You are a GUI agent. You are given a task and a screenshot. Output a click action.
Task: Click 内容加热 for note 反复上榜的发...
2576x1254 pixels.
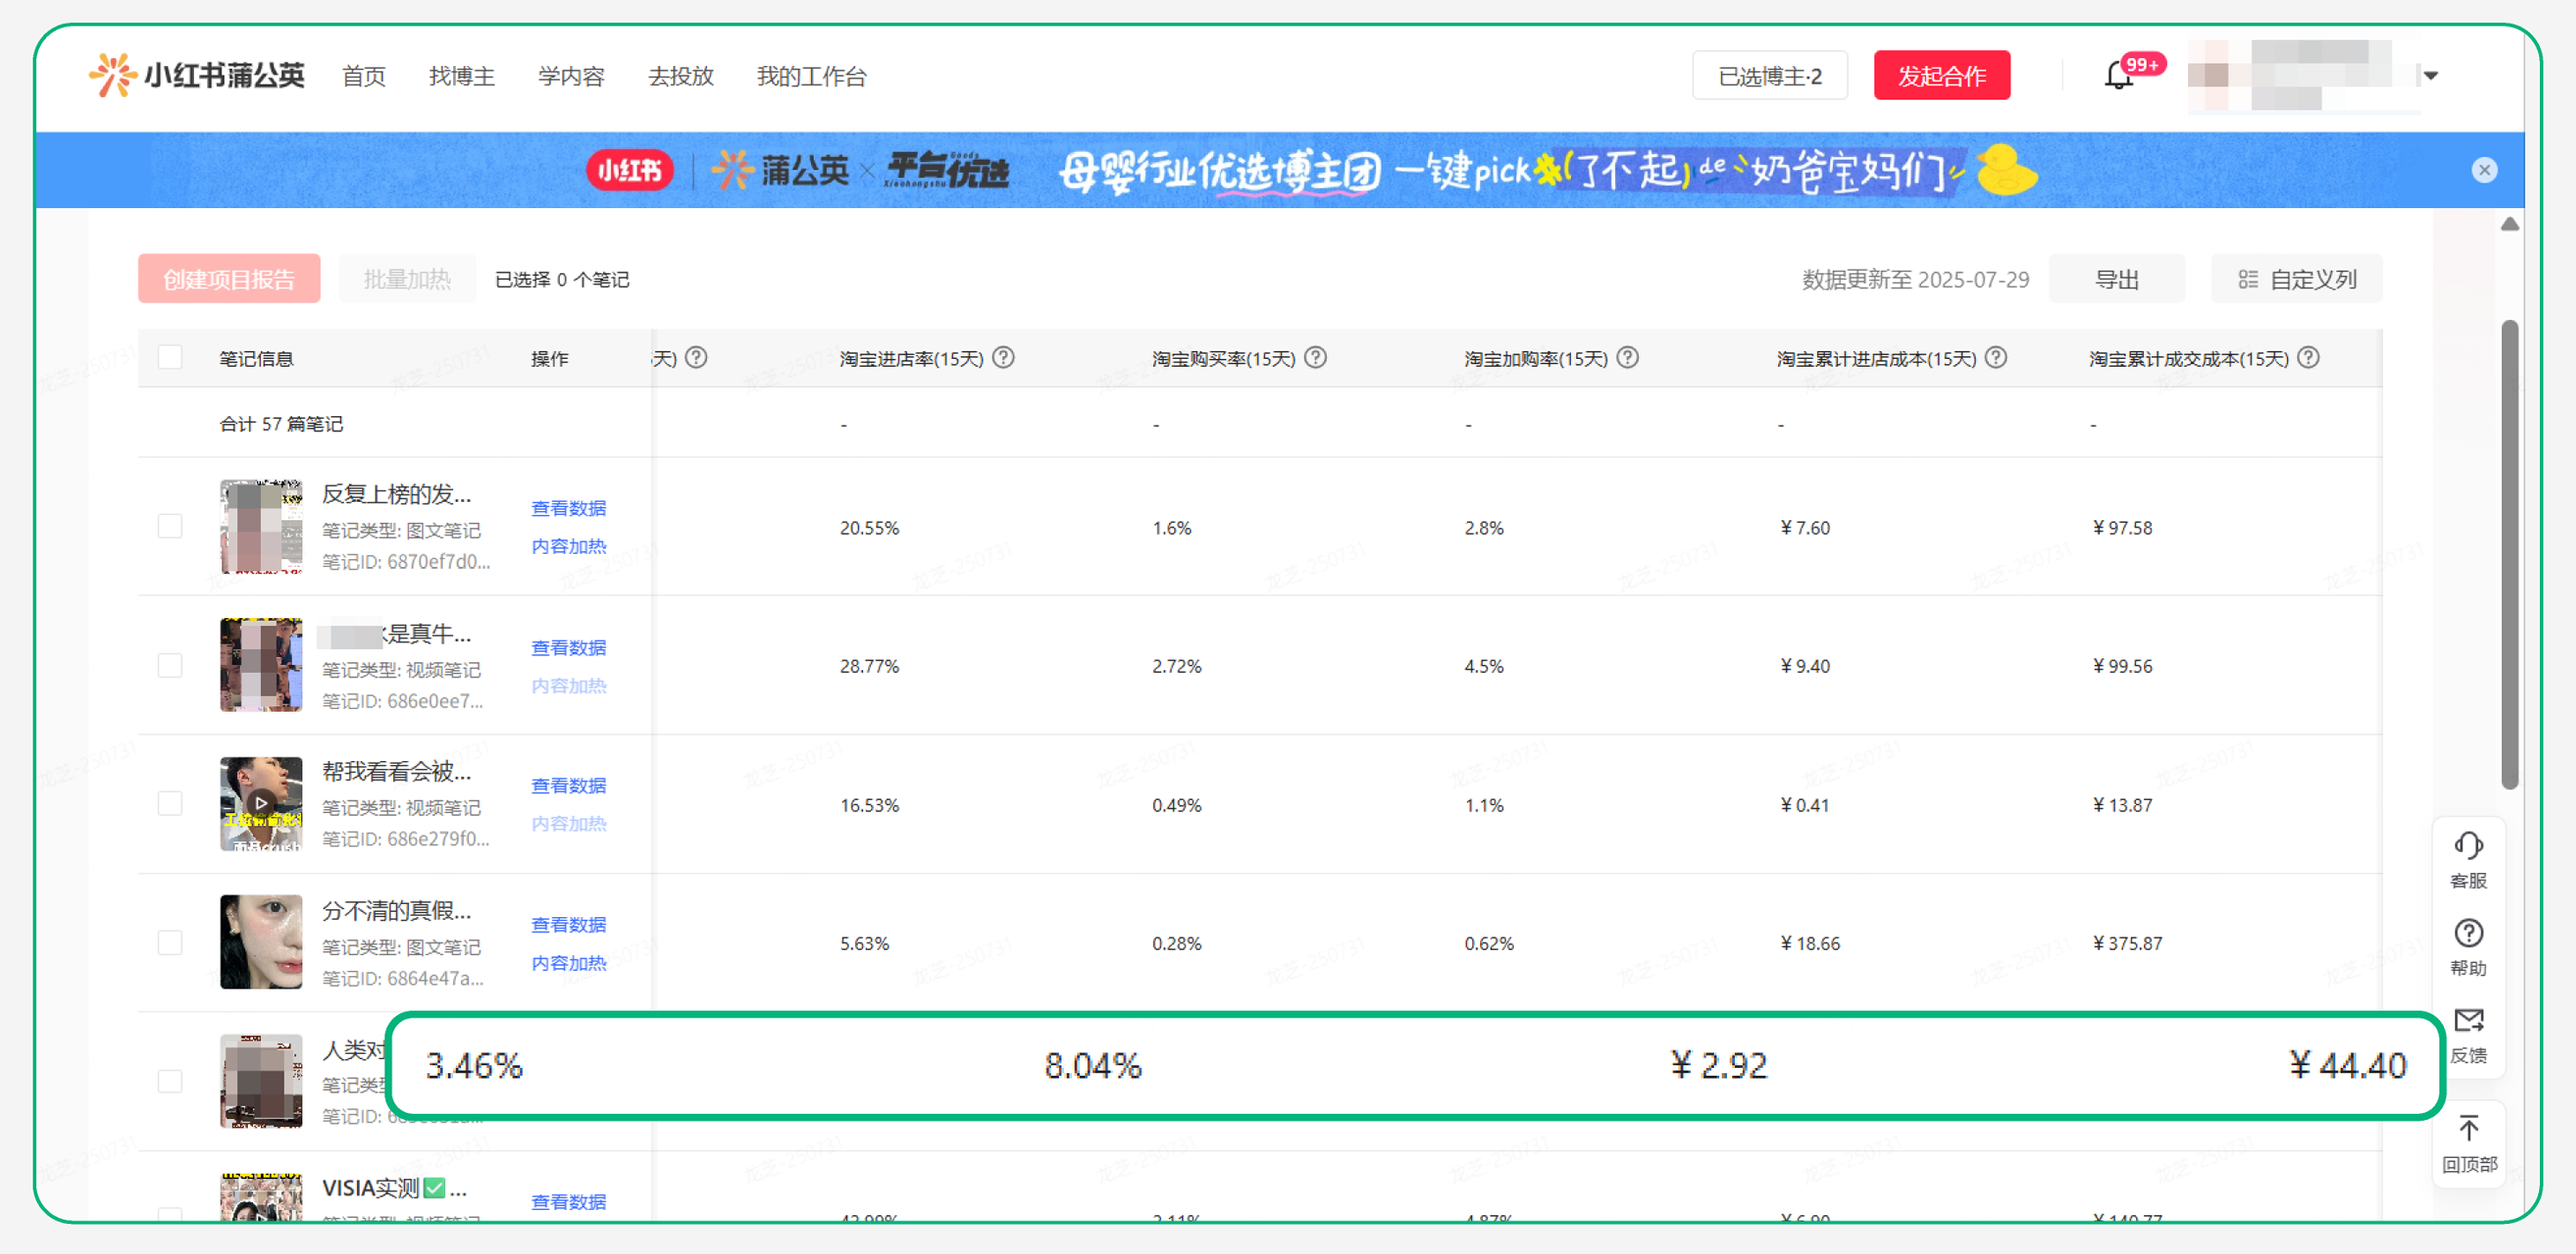569,547
